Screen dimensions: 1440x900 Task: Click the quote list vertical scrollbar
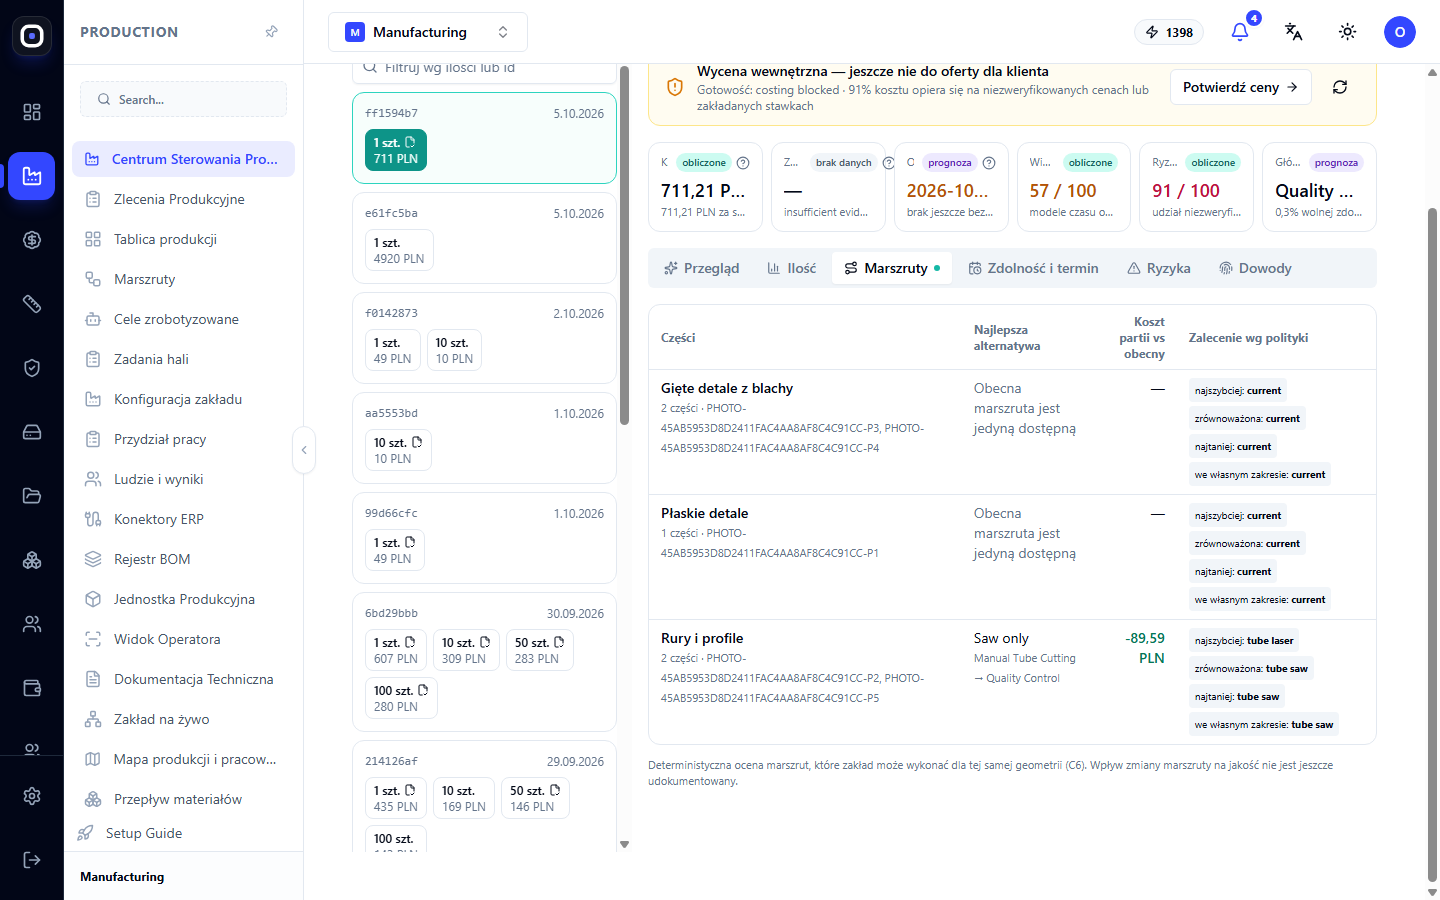625,245
